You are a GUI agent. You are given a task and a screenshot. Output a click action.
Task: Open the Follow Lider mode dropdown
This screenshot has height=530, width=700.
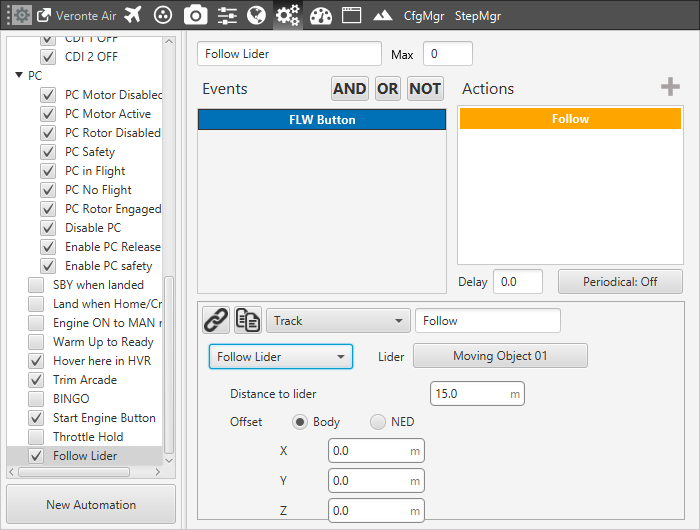(x=281, y=356)
